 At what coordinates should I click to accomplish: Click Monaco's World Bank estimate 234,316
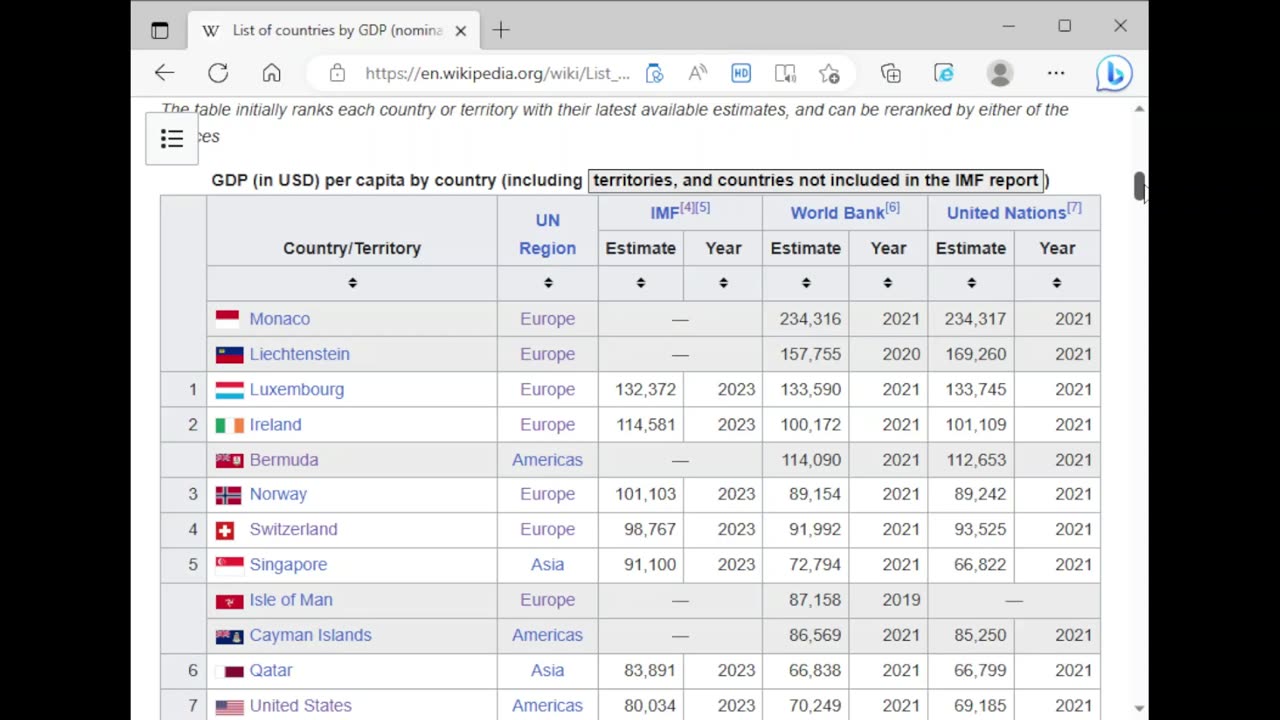point(810,319)
